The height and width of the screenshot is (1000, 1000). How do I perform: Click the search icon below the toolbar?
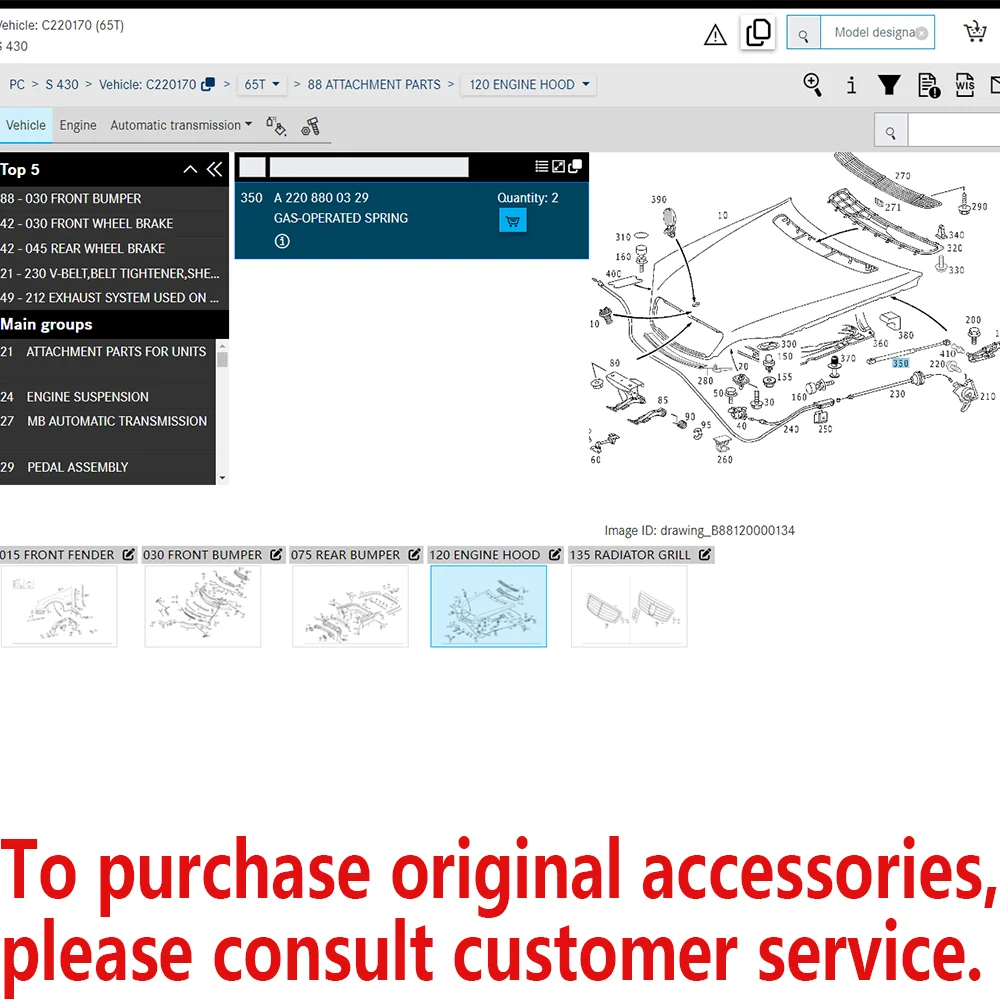pyautogui.click(x=890, y=132)
